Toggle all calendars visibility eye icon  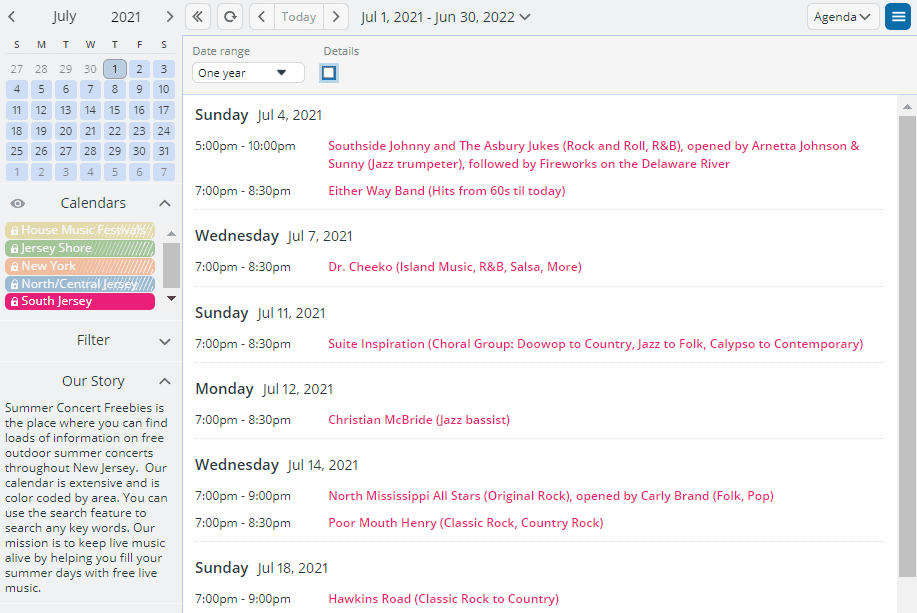pos(17,203)
